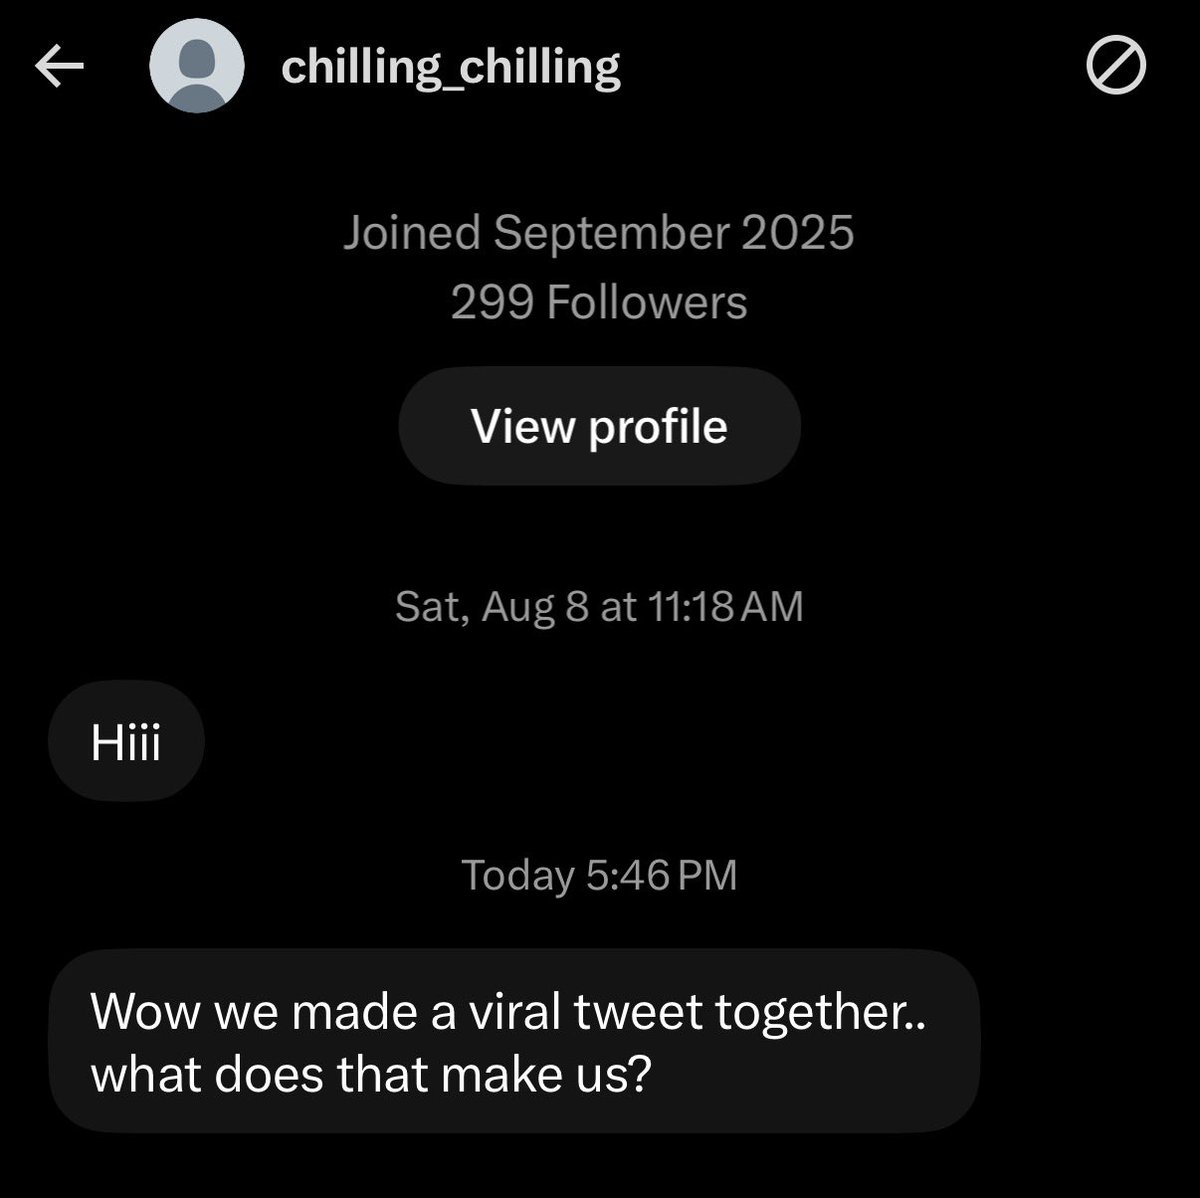Click the Joined September 2025 text
1200x1198 pixels.
pyautogui.click(x=599, y=232)
